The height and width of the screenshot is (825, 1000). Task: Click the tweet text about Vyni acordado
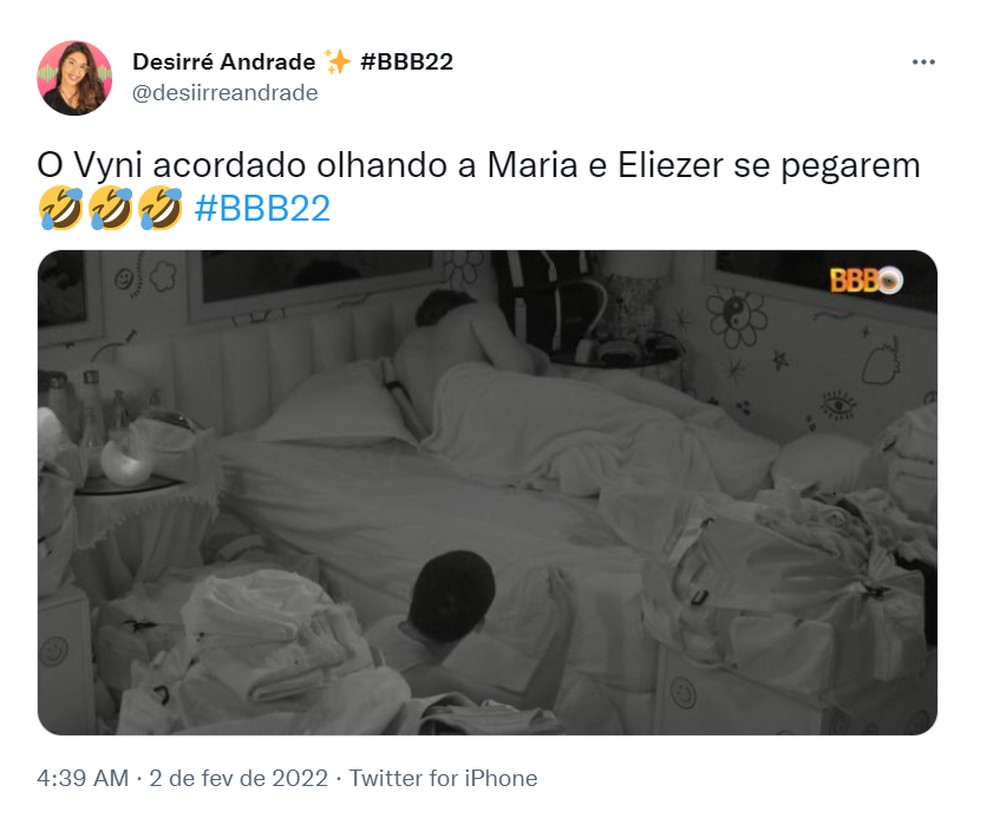pos(478,166)
